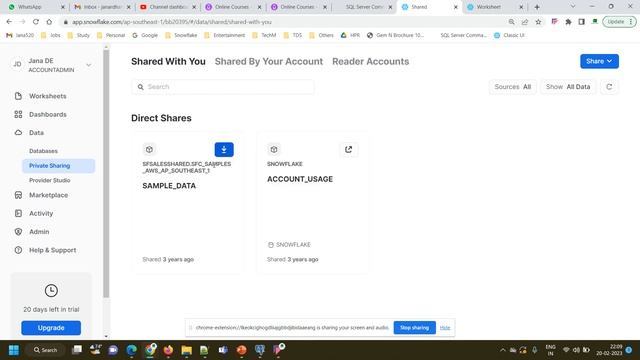
Task: Switch to the Worksheet browser tab
Action: [x=495, y=7]
